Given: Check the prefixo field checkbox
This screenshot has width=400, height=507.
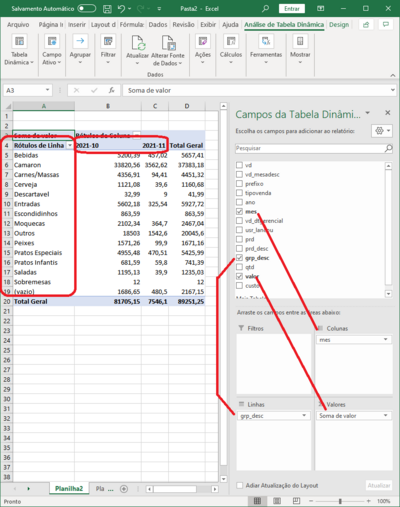Looking at the screenshot, I should 239,184.
